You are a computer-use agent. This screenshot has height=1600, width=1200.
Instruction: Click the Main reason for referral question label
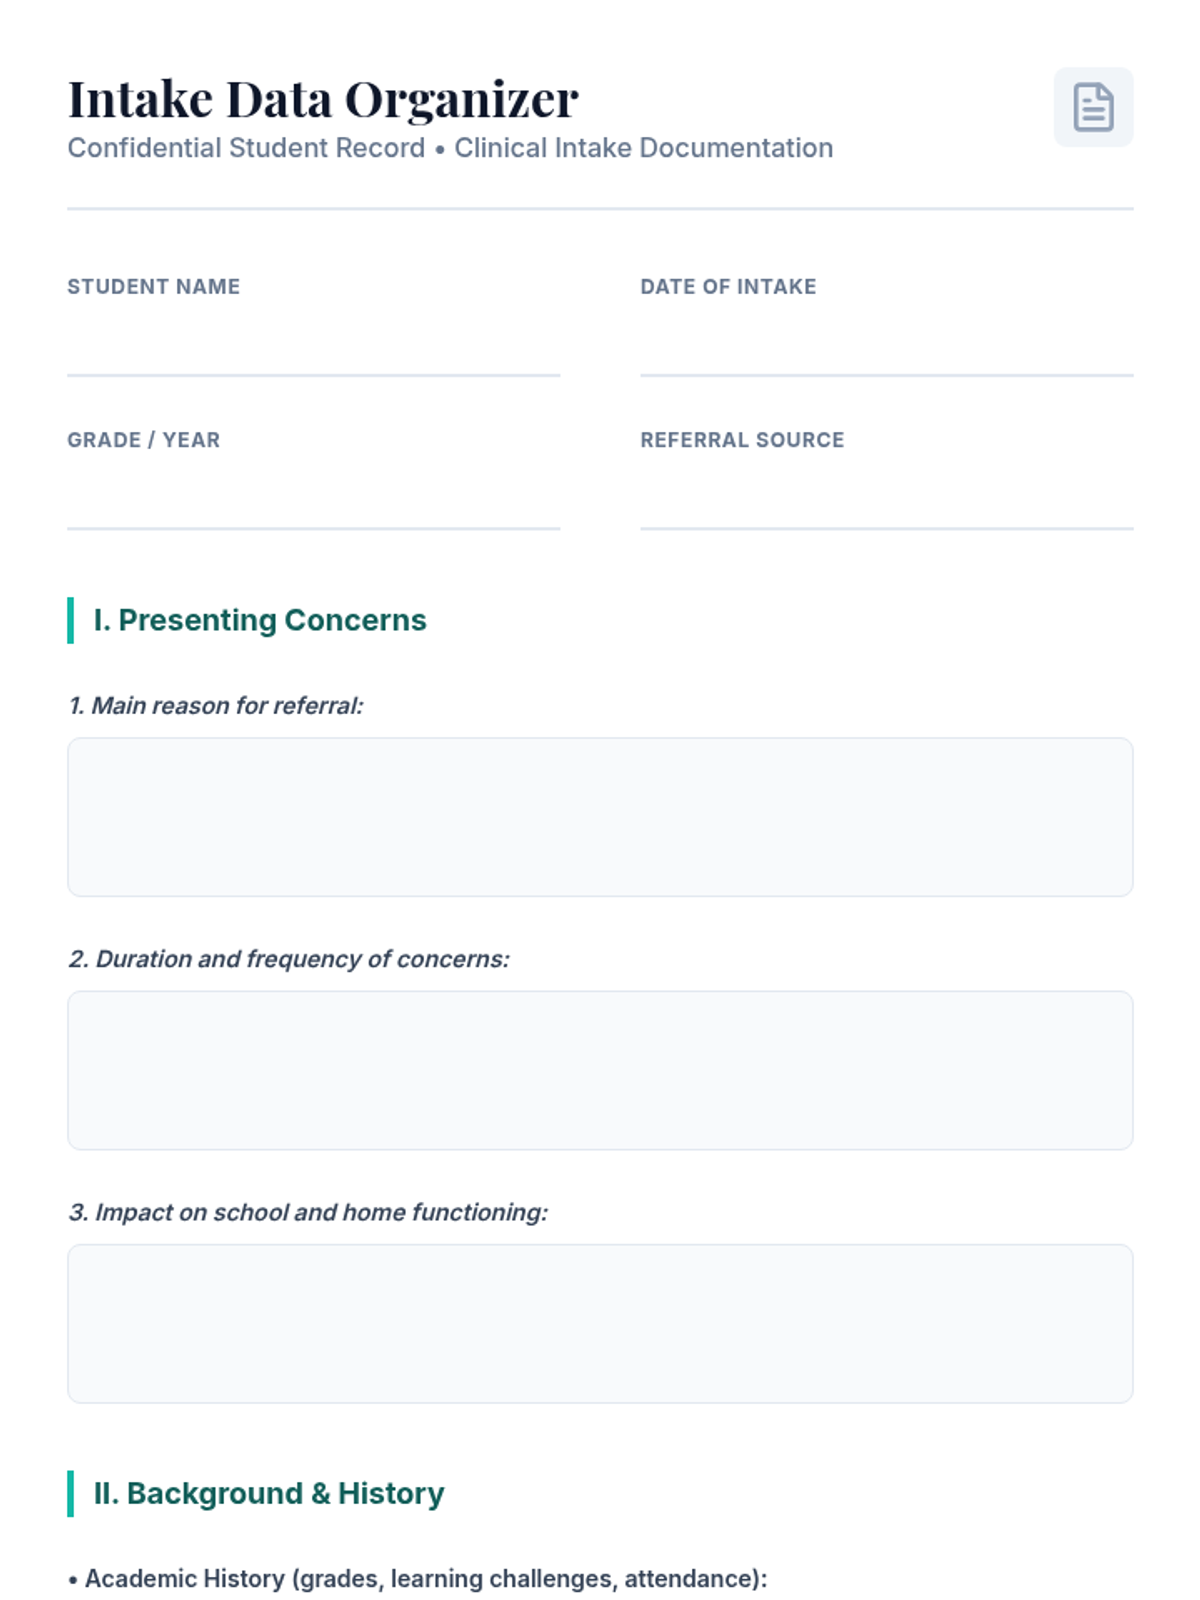[216, 706]
